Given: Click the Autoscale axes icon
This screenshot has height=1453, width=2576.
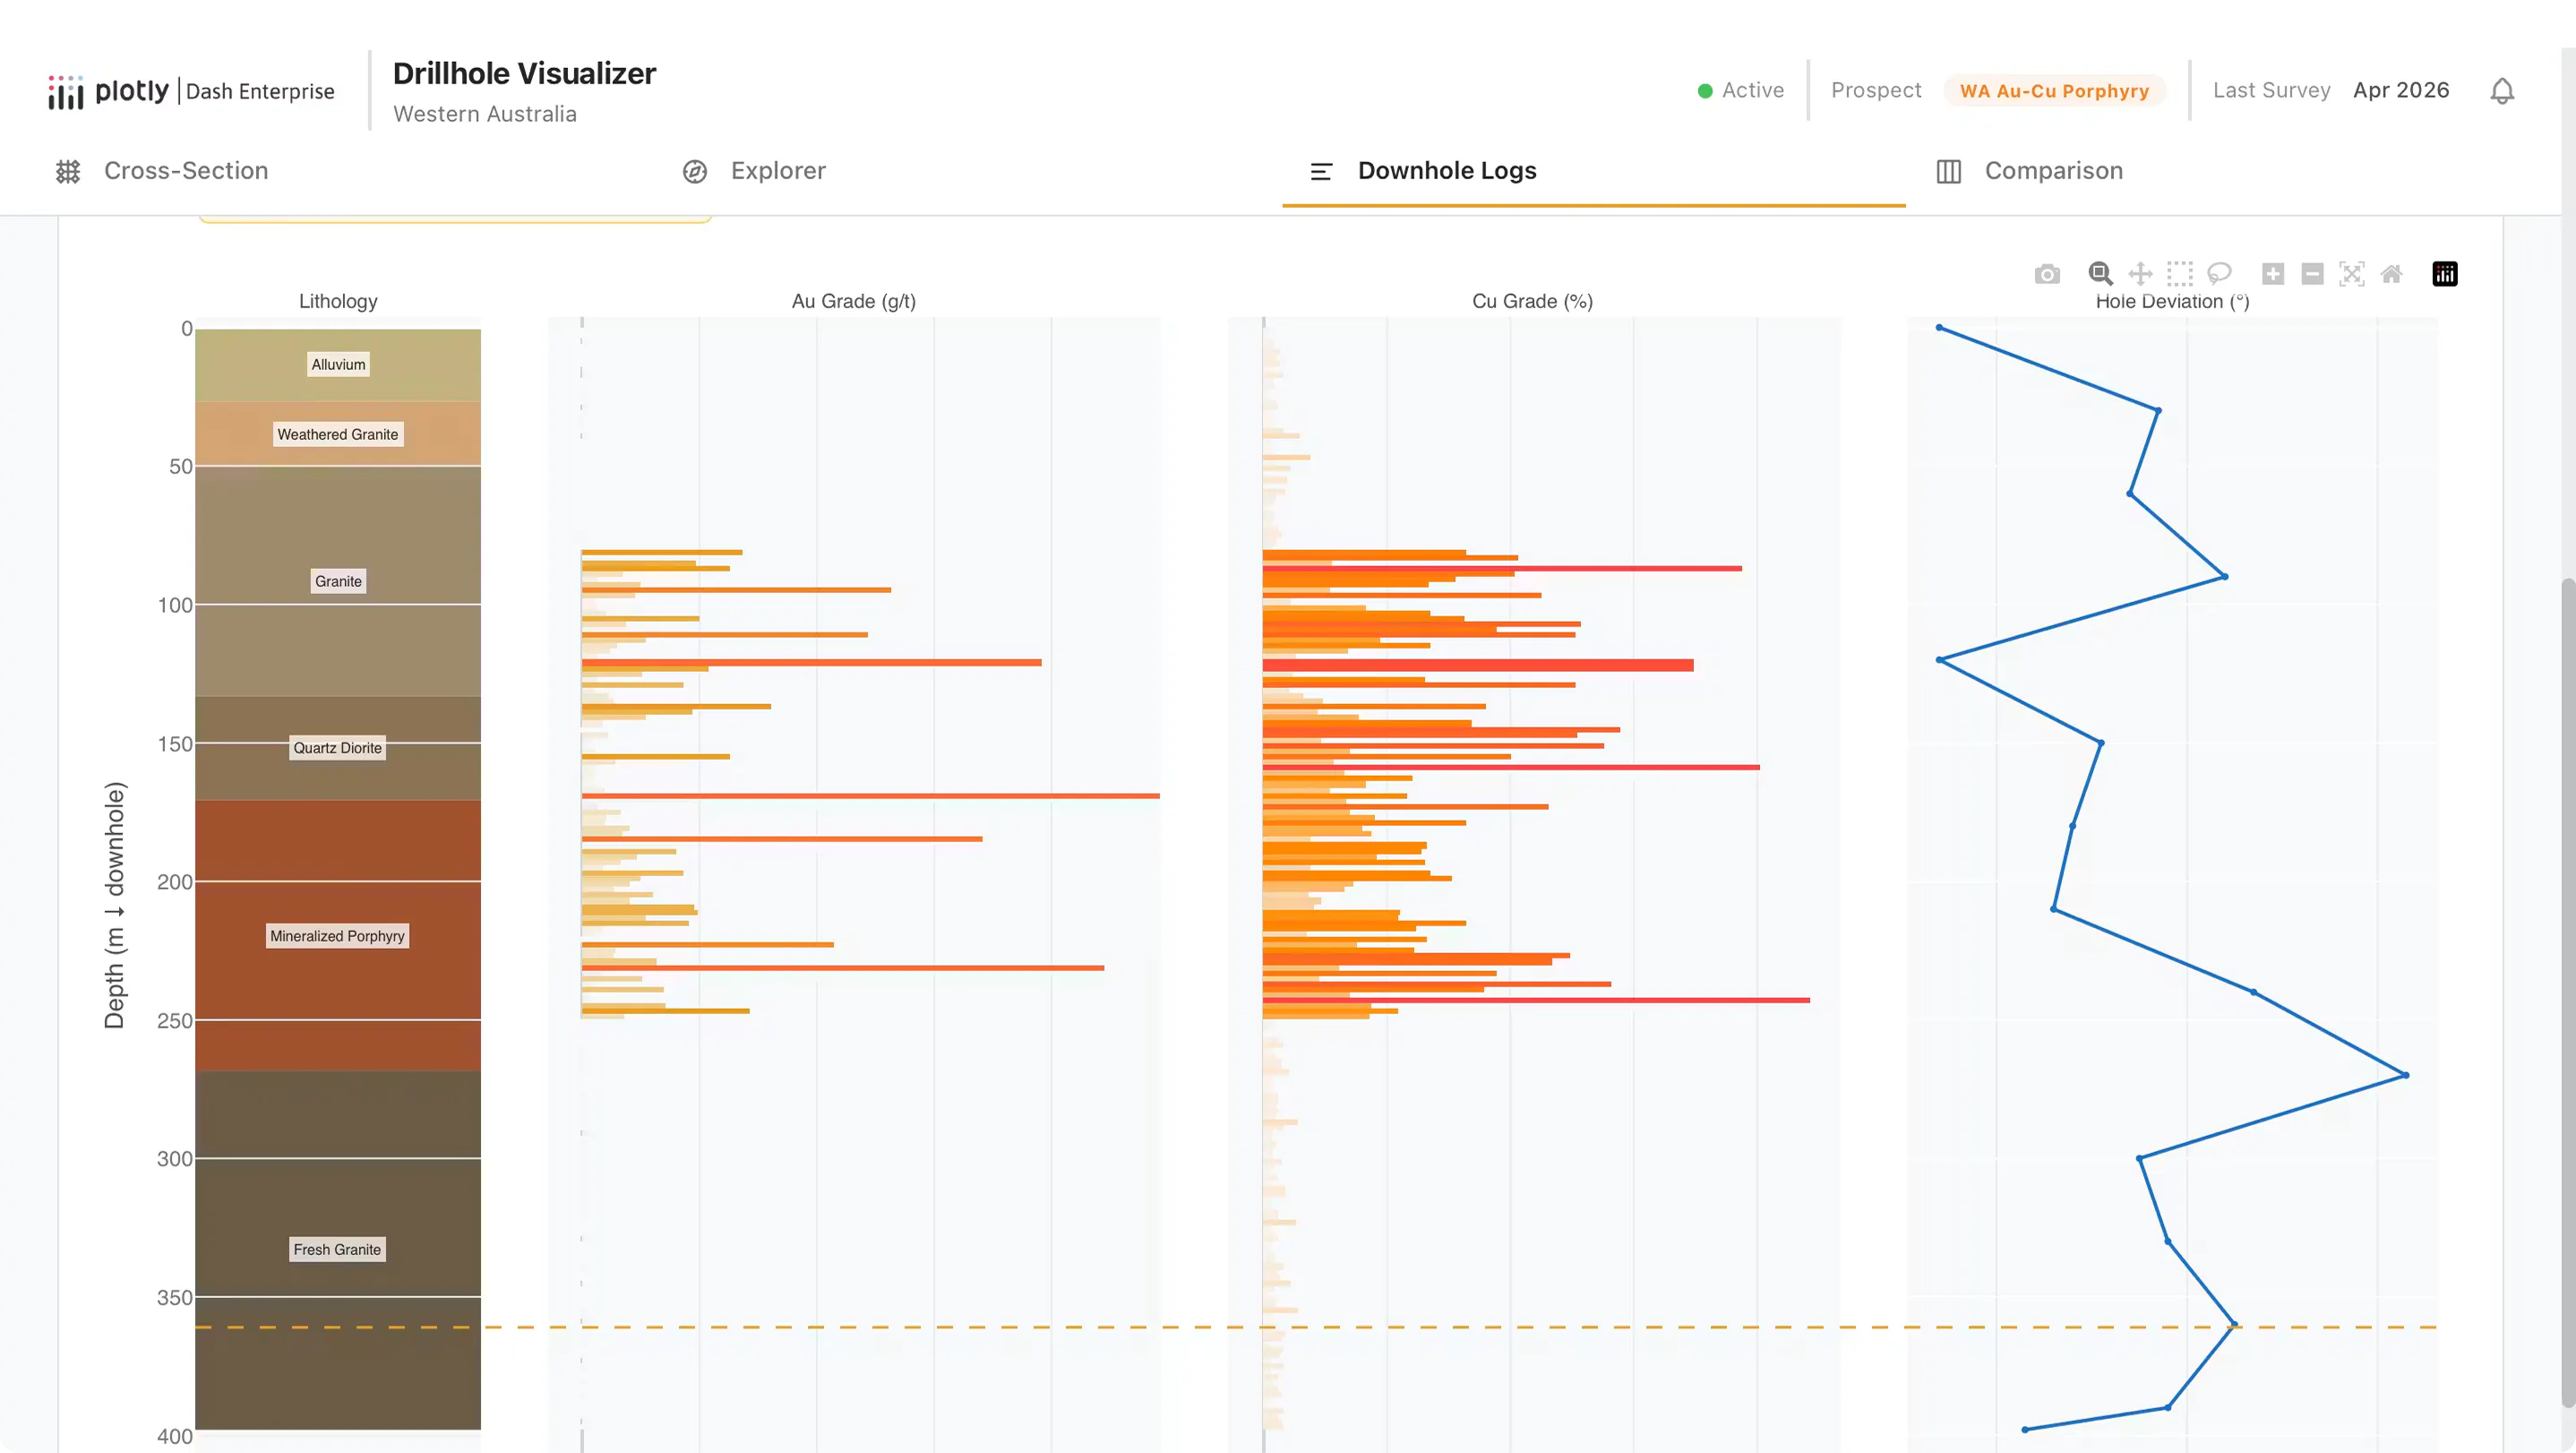Looking at the screenshot, I should point(2352,274).
